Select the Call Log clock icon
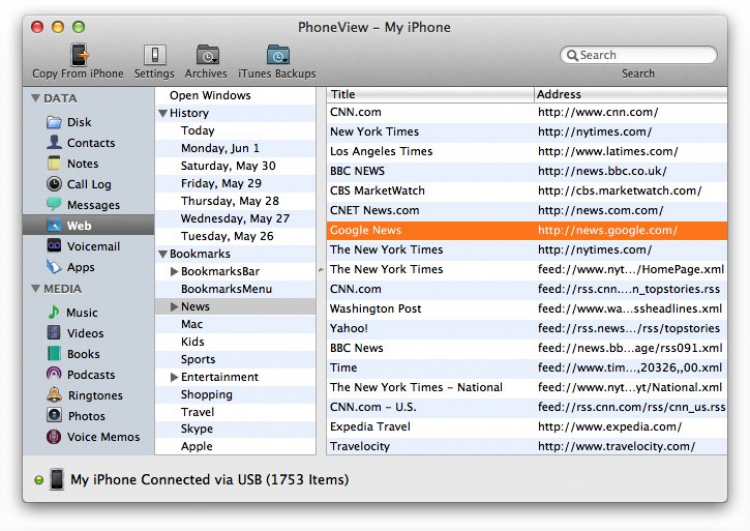 (54, 184)
